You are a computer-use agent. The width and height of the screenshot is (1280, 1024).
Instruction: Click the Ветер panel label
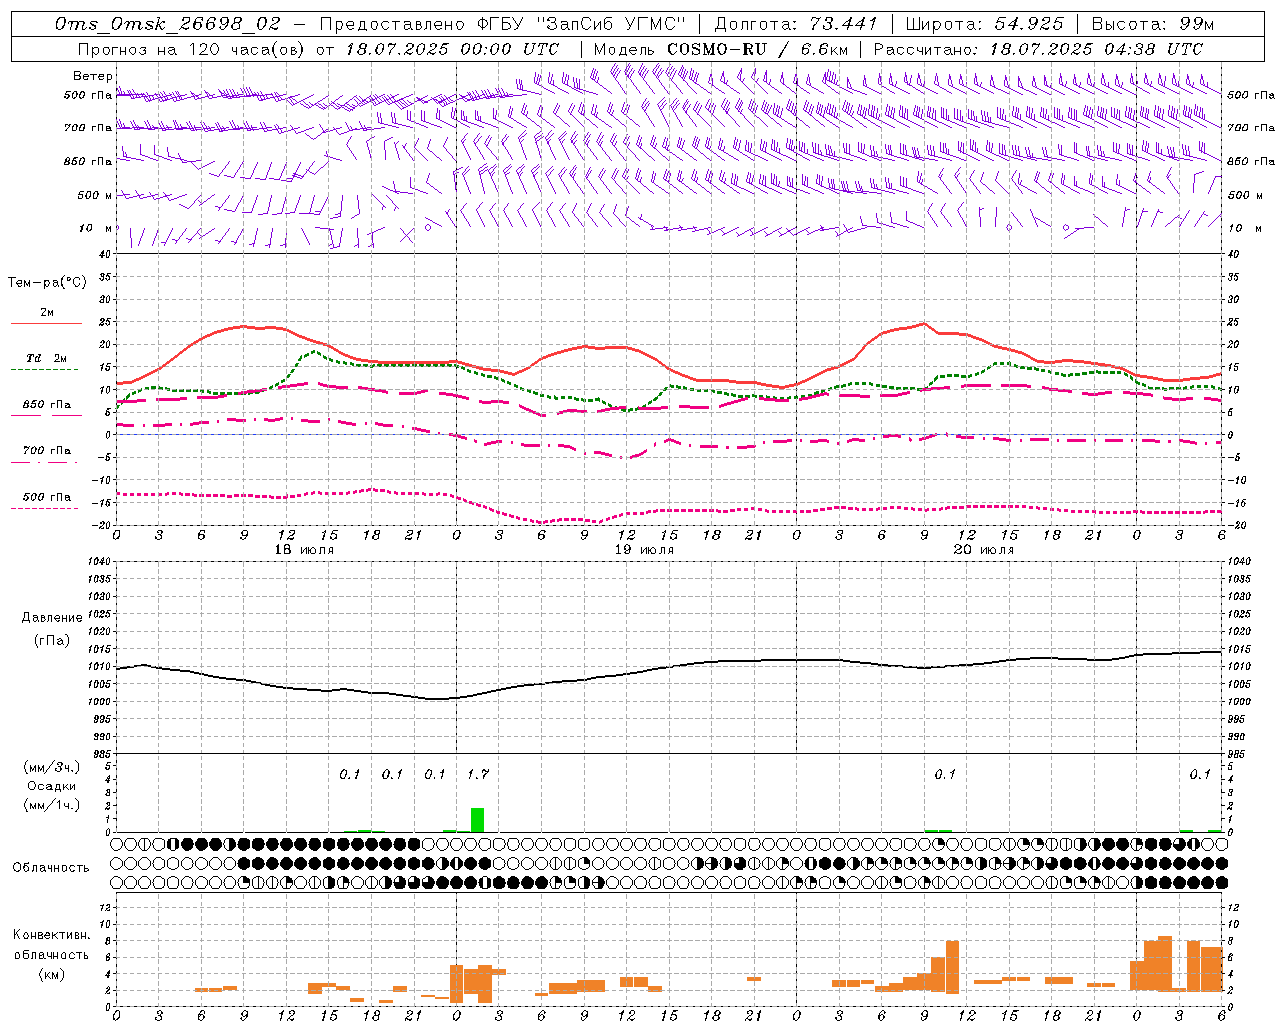tap(93, 76)
